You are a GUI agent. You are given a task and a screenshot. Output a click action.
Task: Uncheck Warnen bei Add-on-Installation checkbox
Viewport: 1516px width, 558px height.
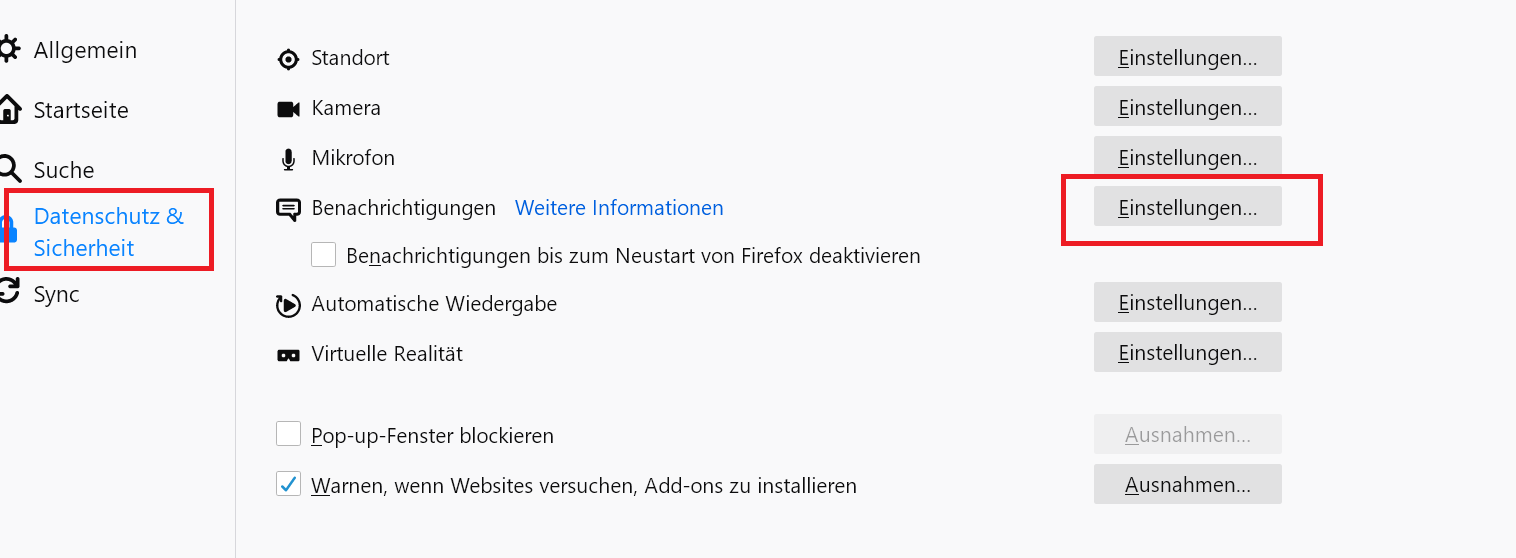pyautogui.click(x=288, y=485)
